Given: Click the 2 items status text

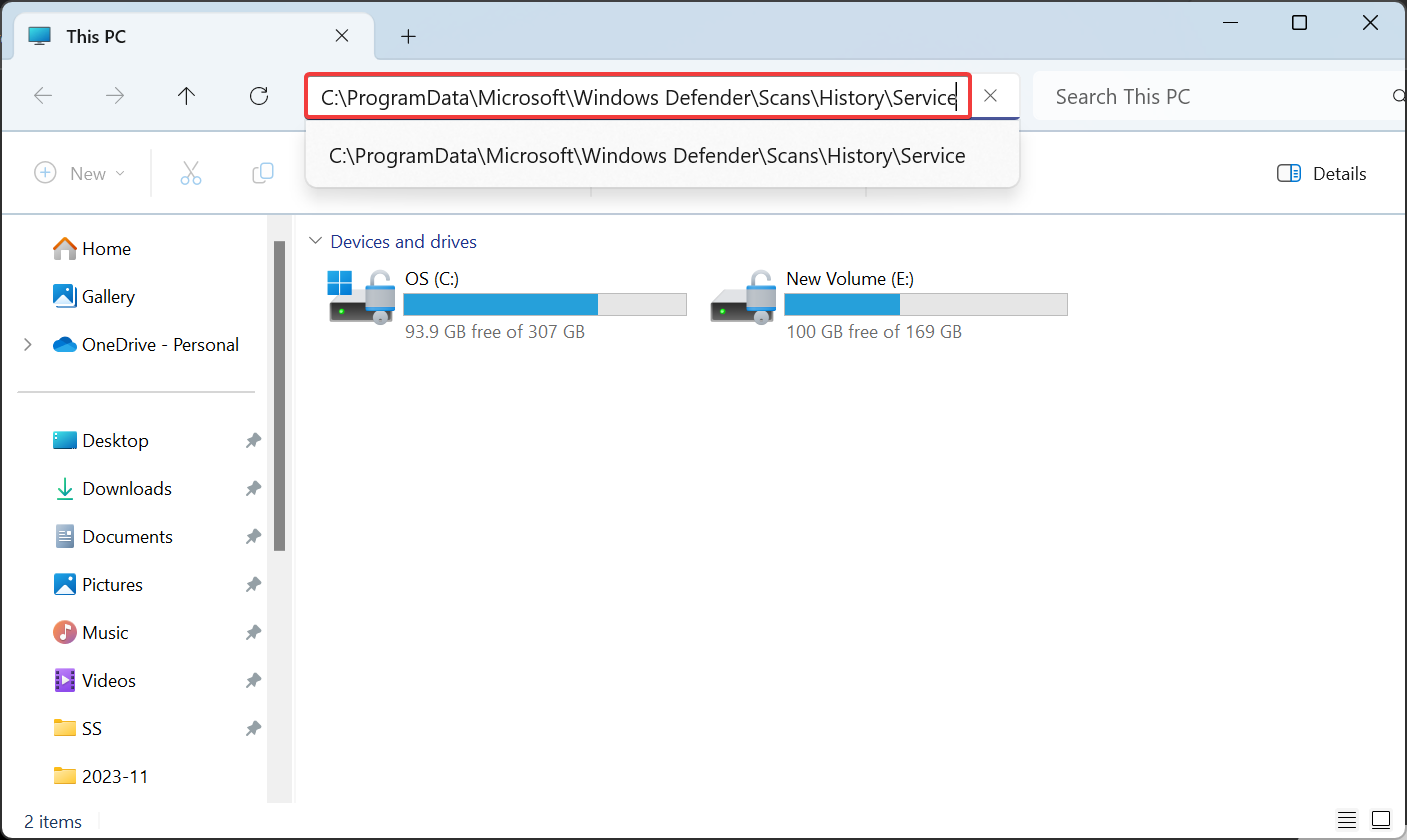Looking at the screenshot, I should pos(53,822).
